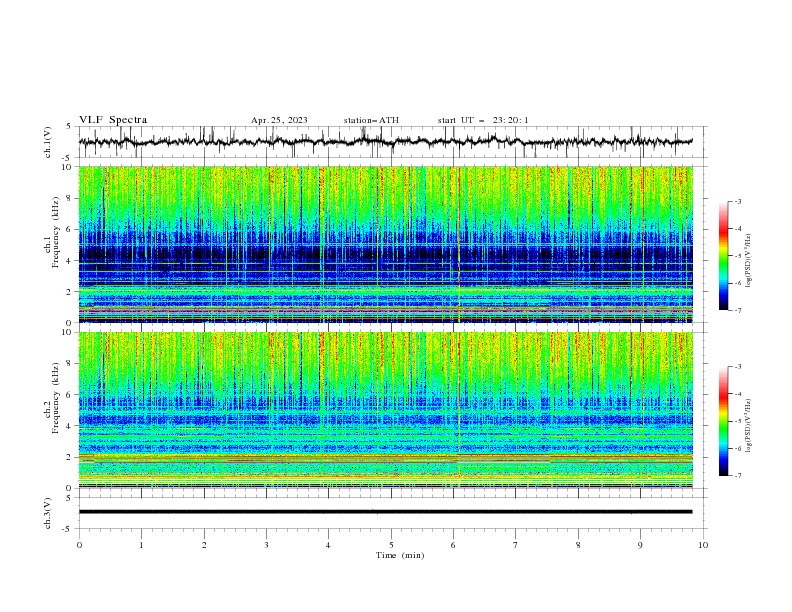Click the ch.2 spectrogram color scale bar
The image size is (792, 612).
click(724, 421)
